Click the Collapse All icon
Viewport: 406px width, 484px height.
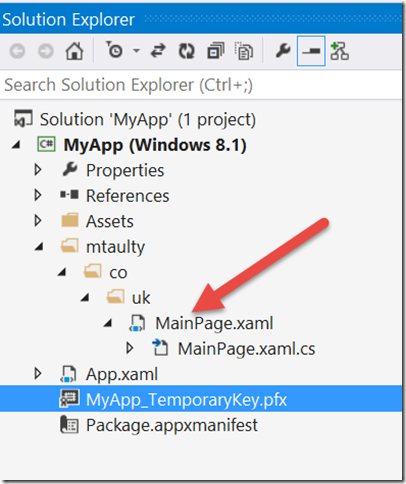pos(215,51)
